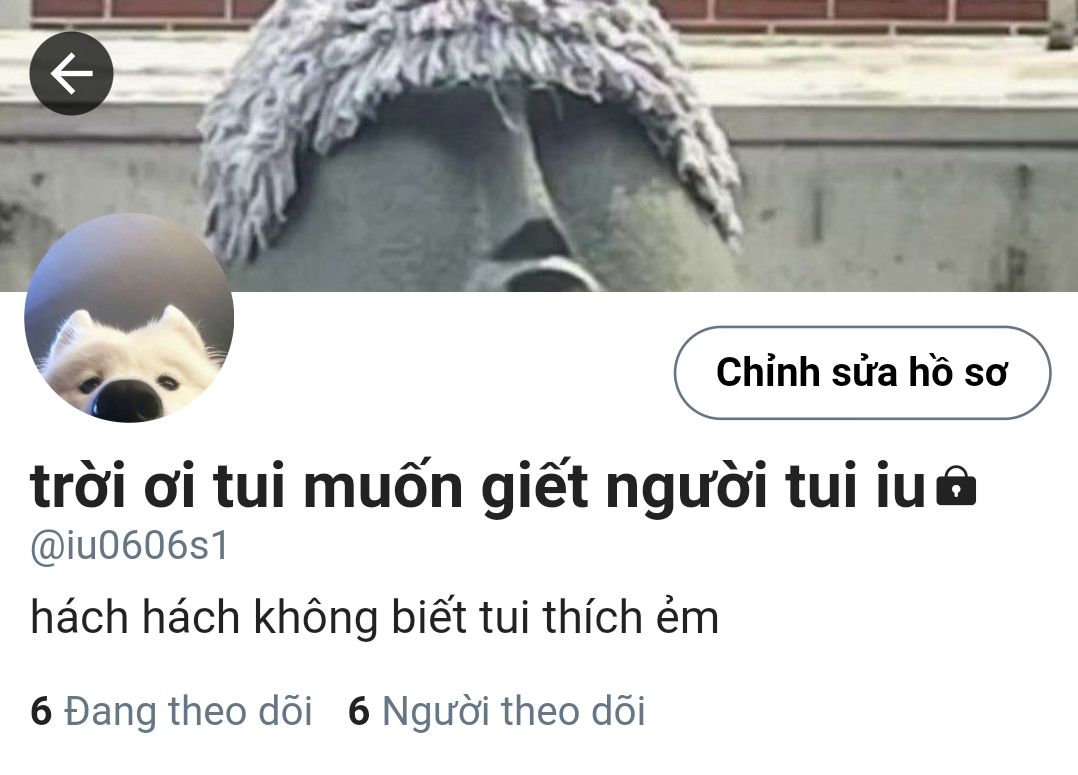The image size is (1078, 775).
Task: Click the word thích in the bio
Action: 592,617
